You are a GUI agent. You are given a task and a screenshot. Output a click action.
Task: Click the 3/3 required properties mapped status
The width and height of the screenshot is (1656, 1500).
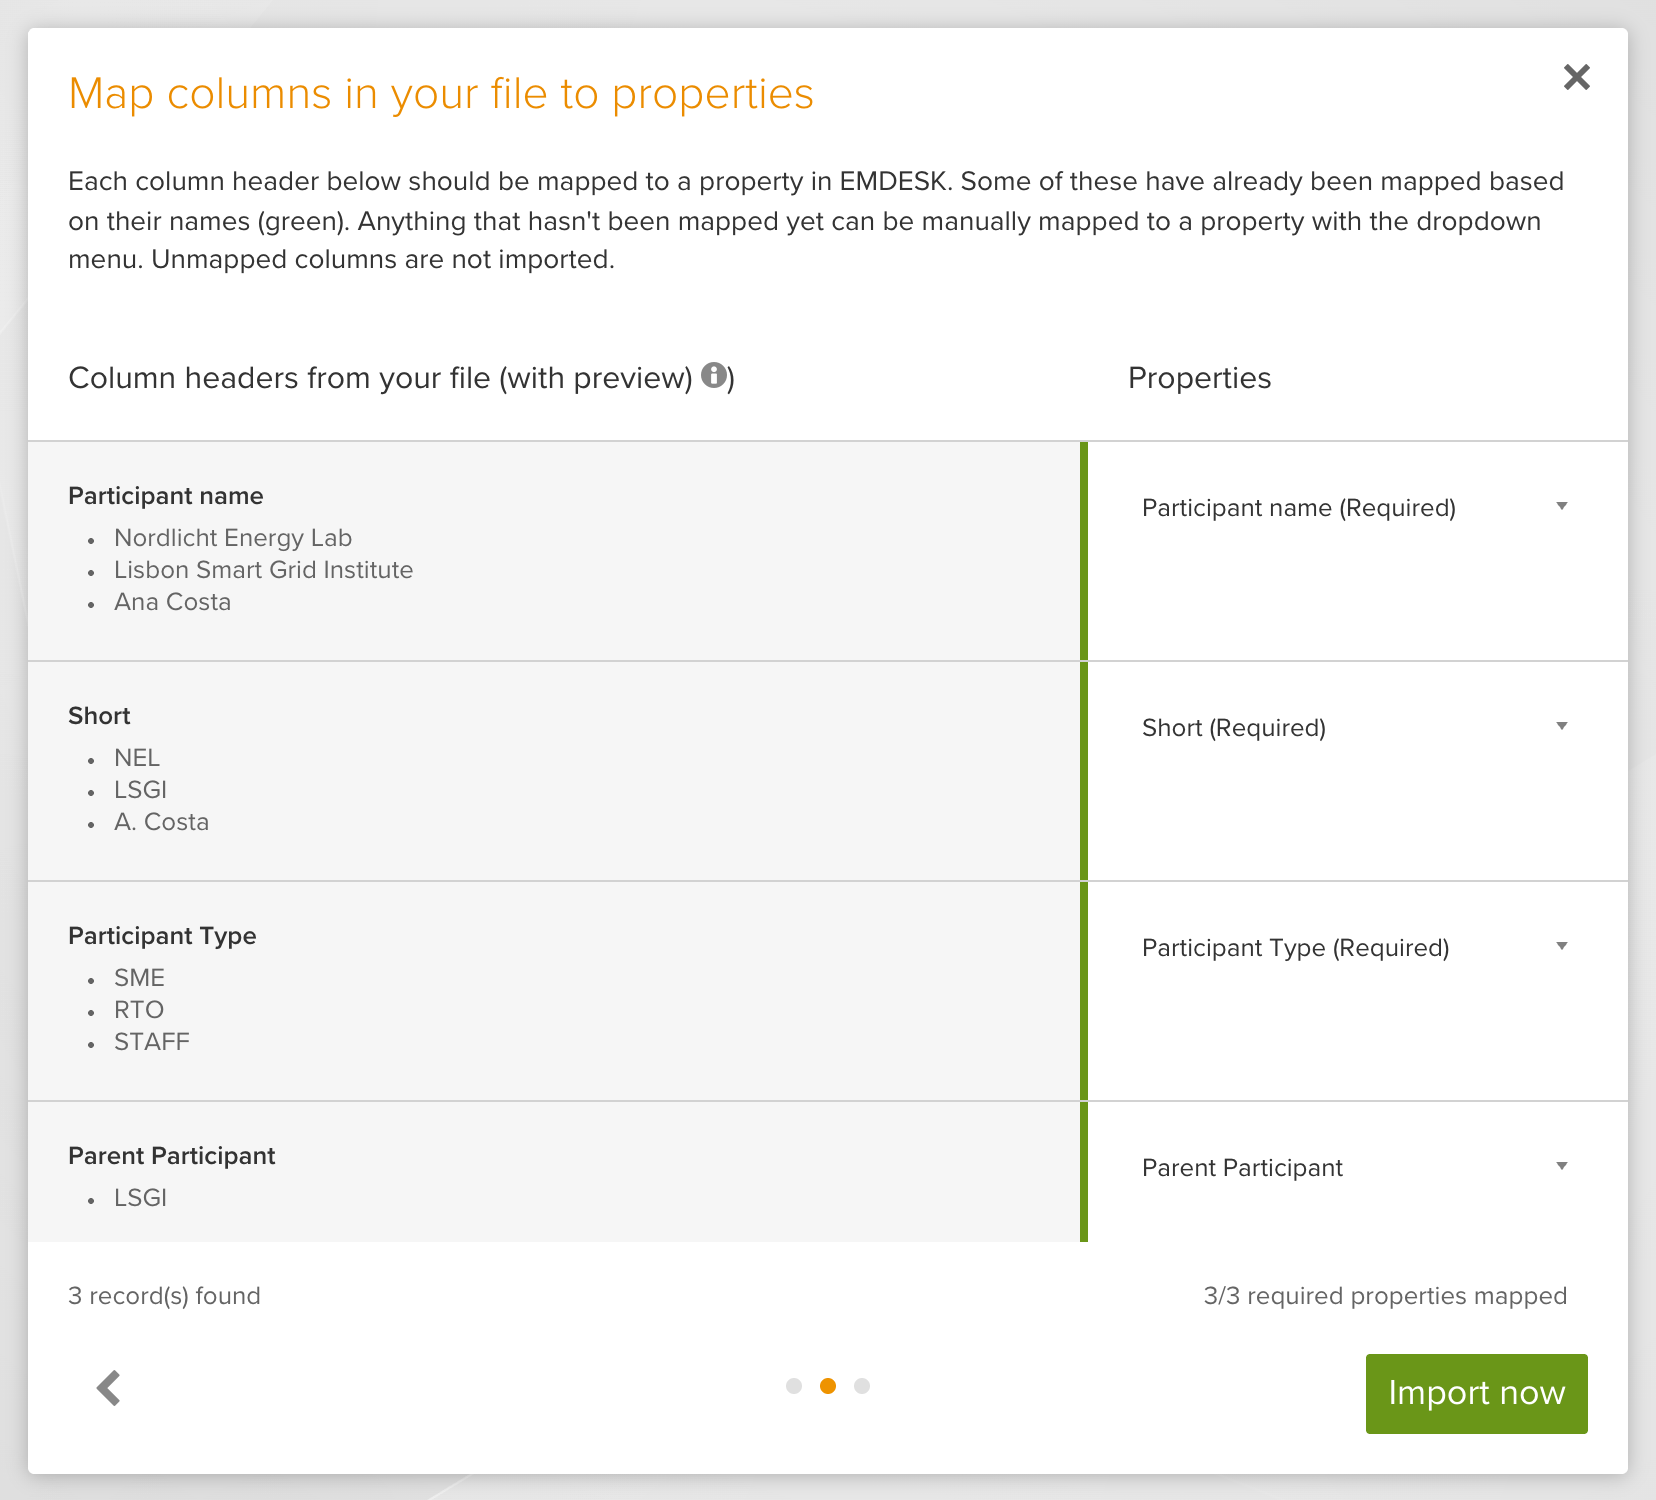click(1385, 1296)
